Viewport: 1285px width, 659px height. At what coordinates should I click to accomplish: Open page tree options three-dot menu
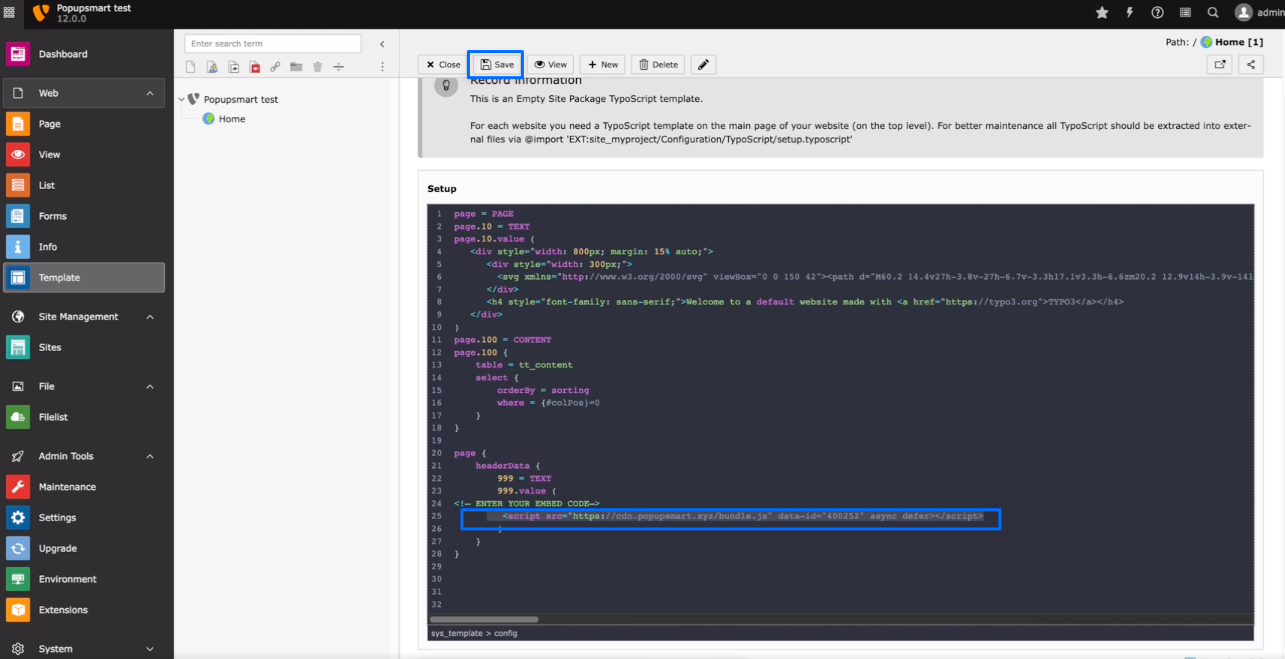coord(382,67)
